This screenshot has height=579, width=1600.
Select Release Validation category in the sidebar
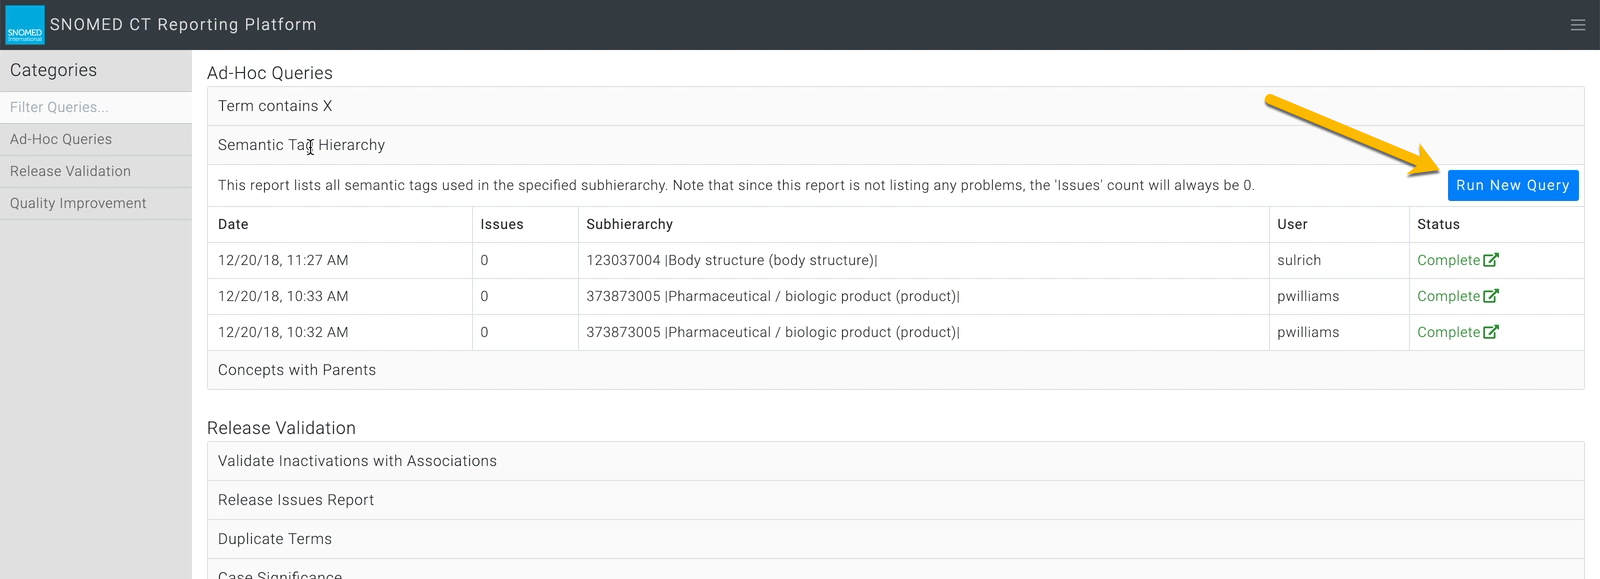click(96, 171)
